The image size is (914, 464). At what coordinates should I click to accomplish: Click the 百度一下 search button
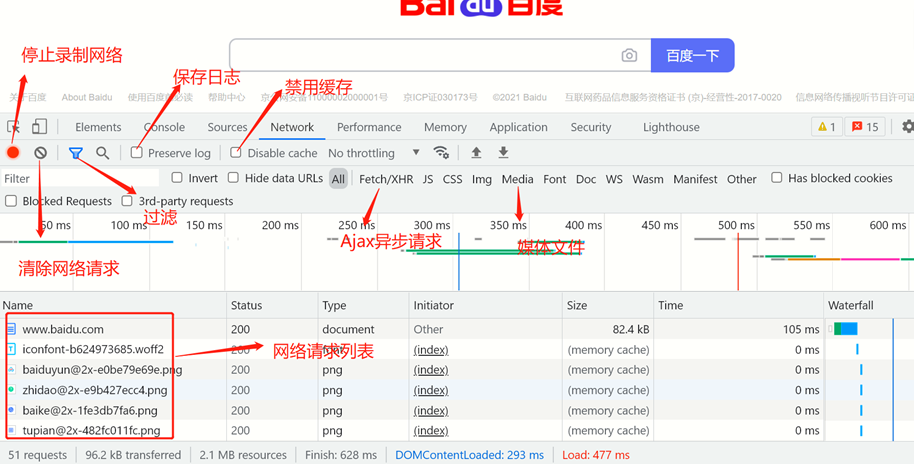[x=692, y=55]
